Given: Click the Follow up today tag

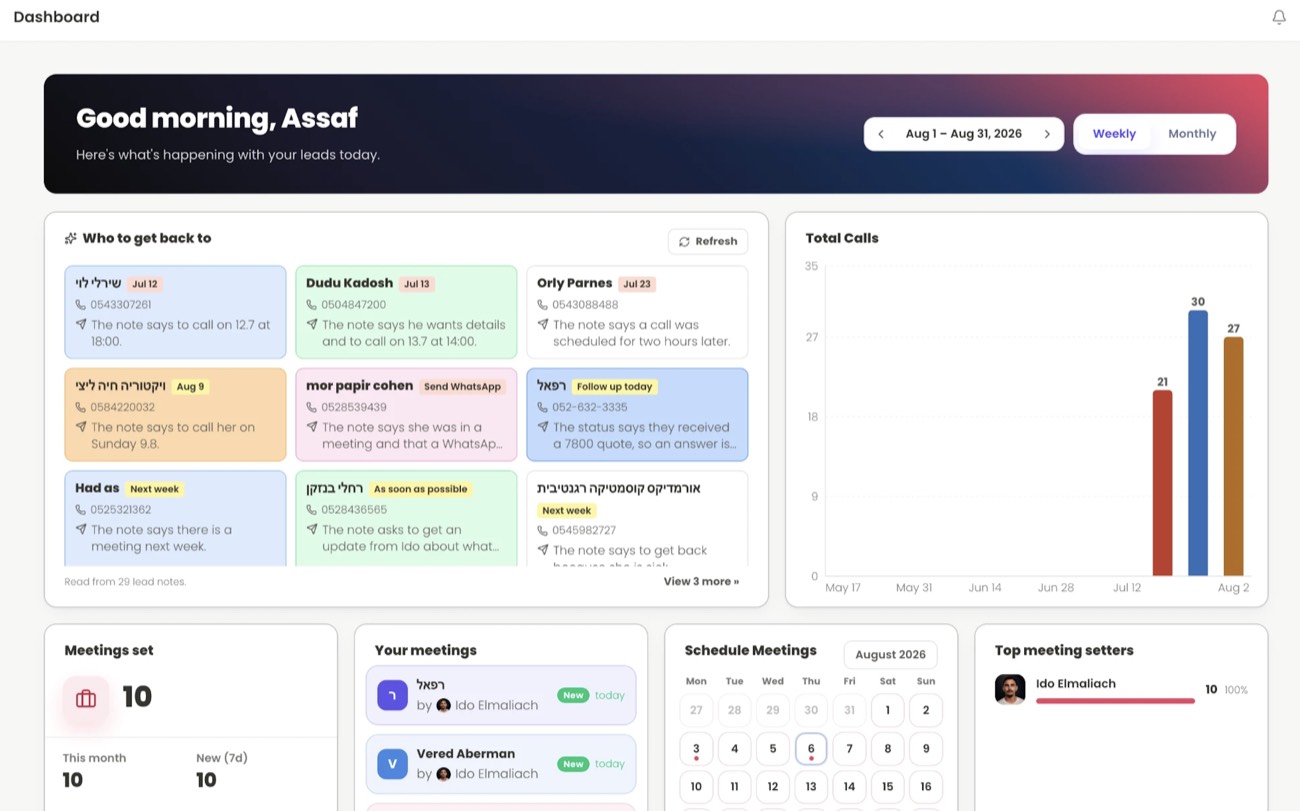Looking at the screenshot, I should click(615, 387).
